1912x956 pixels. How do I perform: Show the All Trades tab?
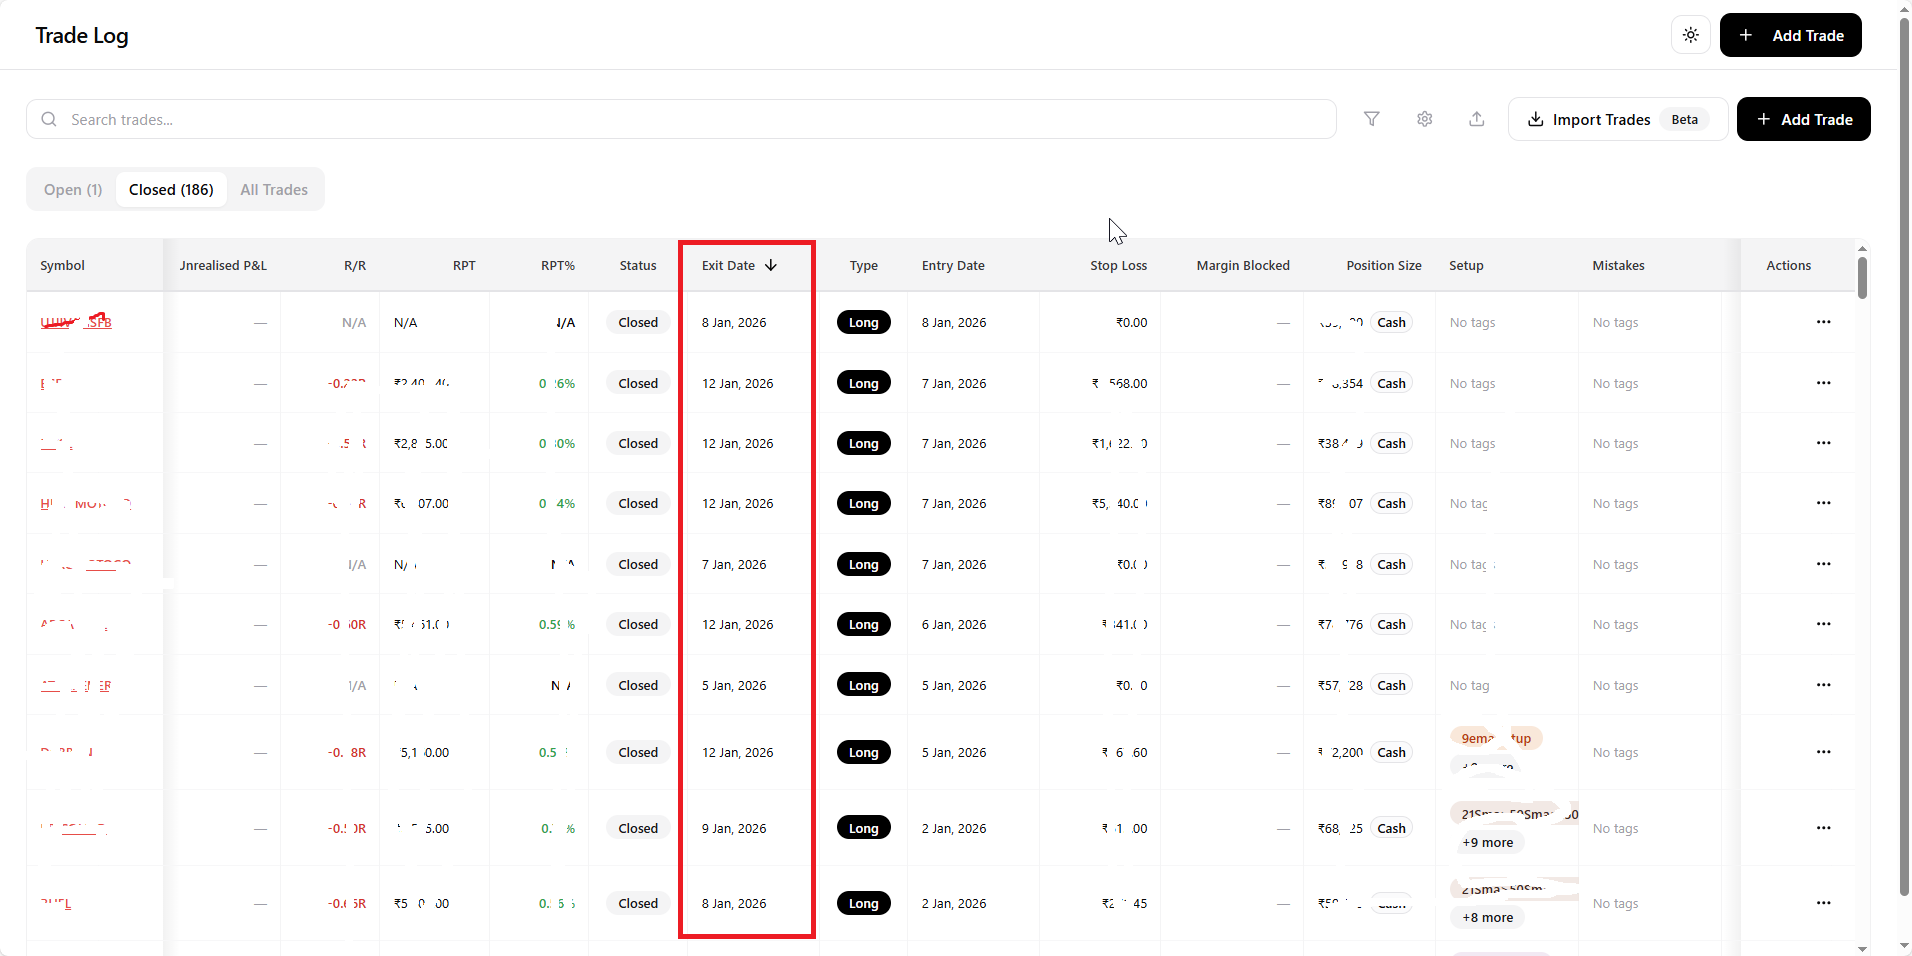[274, 189]
